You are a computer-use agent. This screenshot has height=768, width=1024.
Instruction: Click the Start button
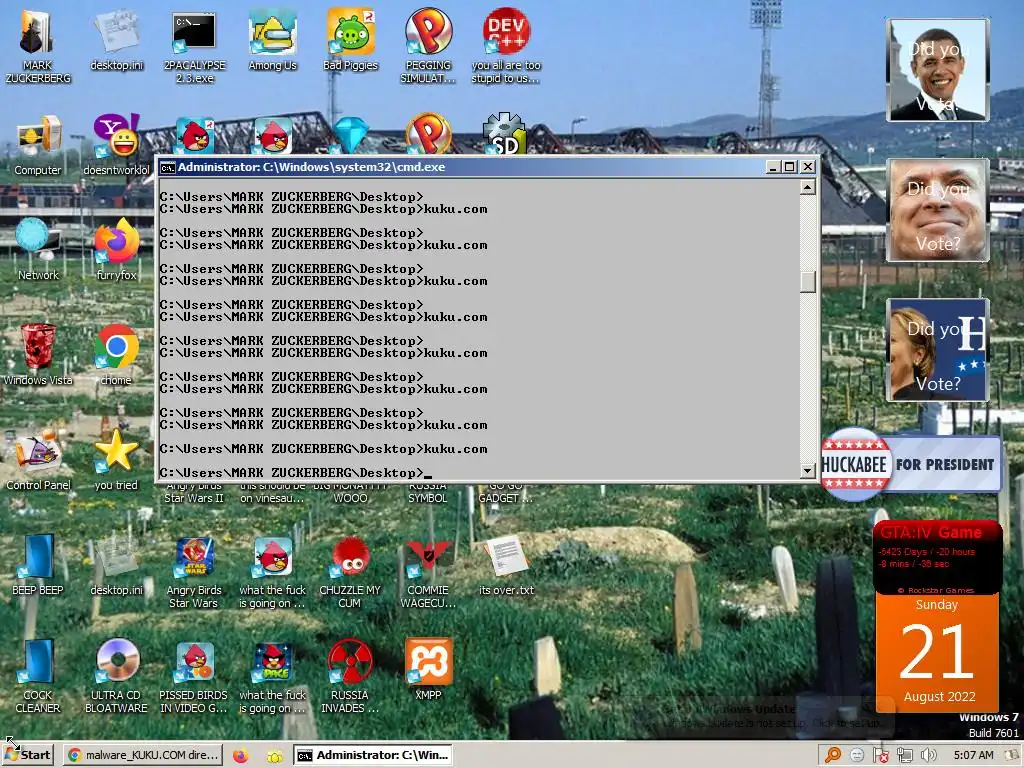[27, 755]
